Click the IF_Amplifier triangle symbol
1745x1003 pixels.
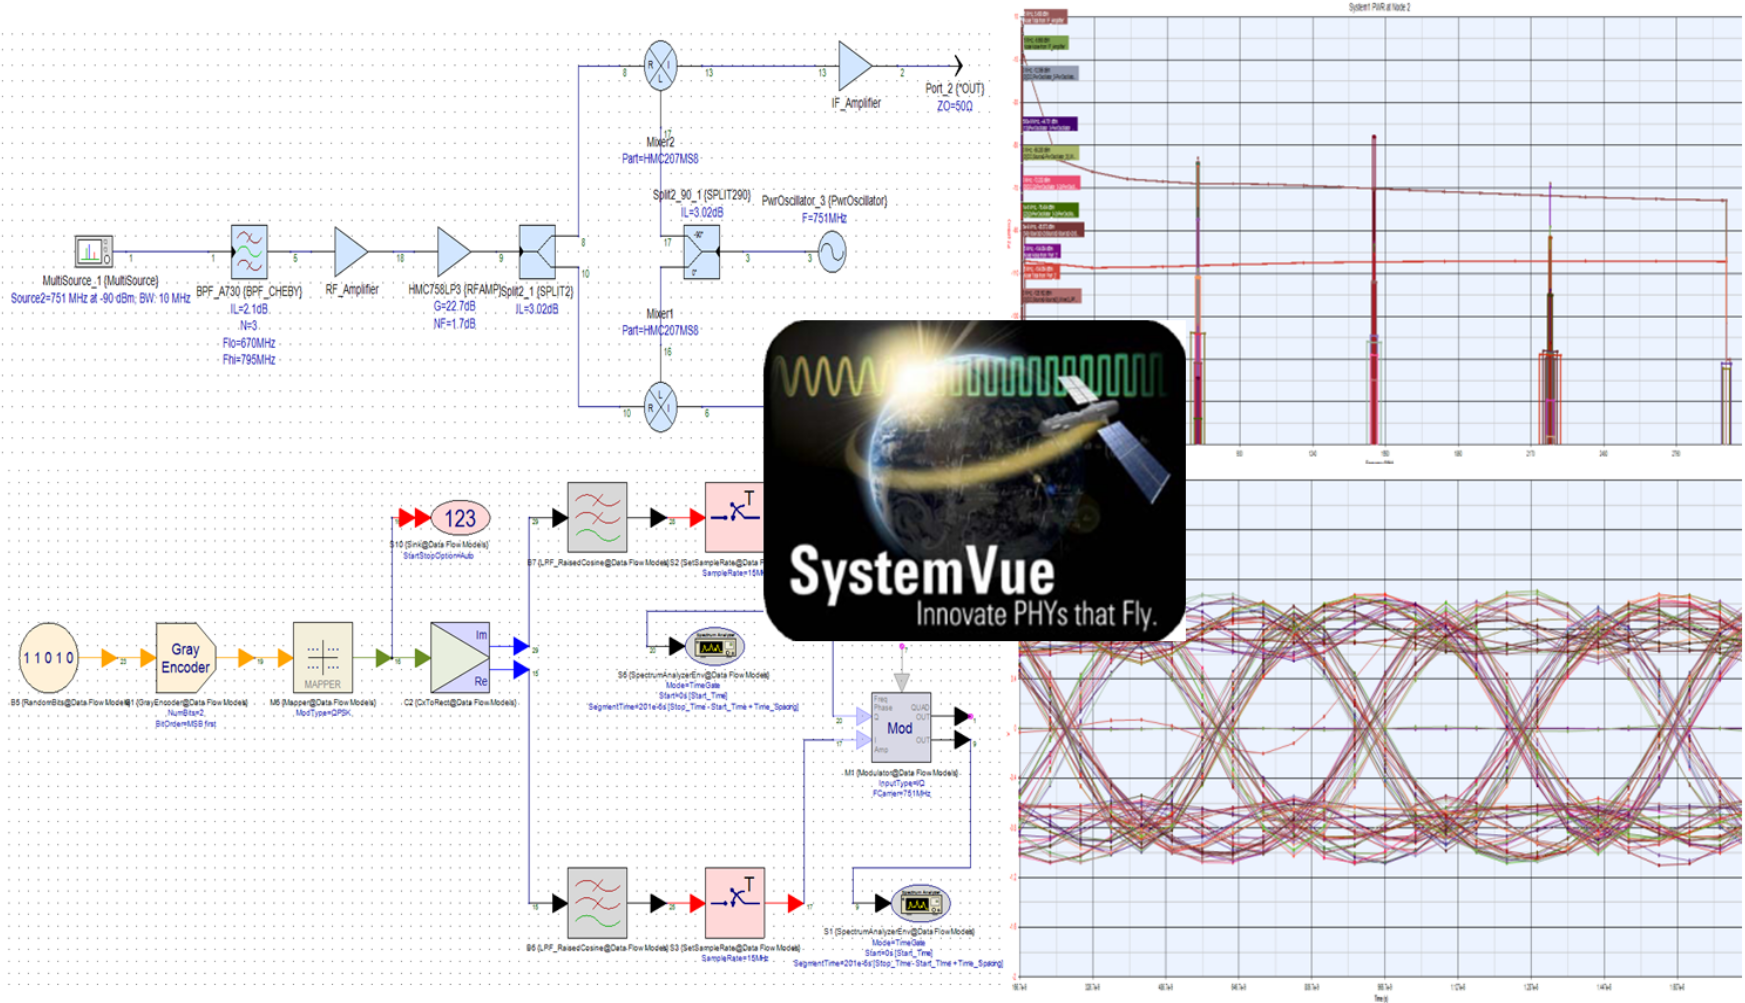tap(853, 66)
